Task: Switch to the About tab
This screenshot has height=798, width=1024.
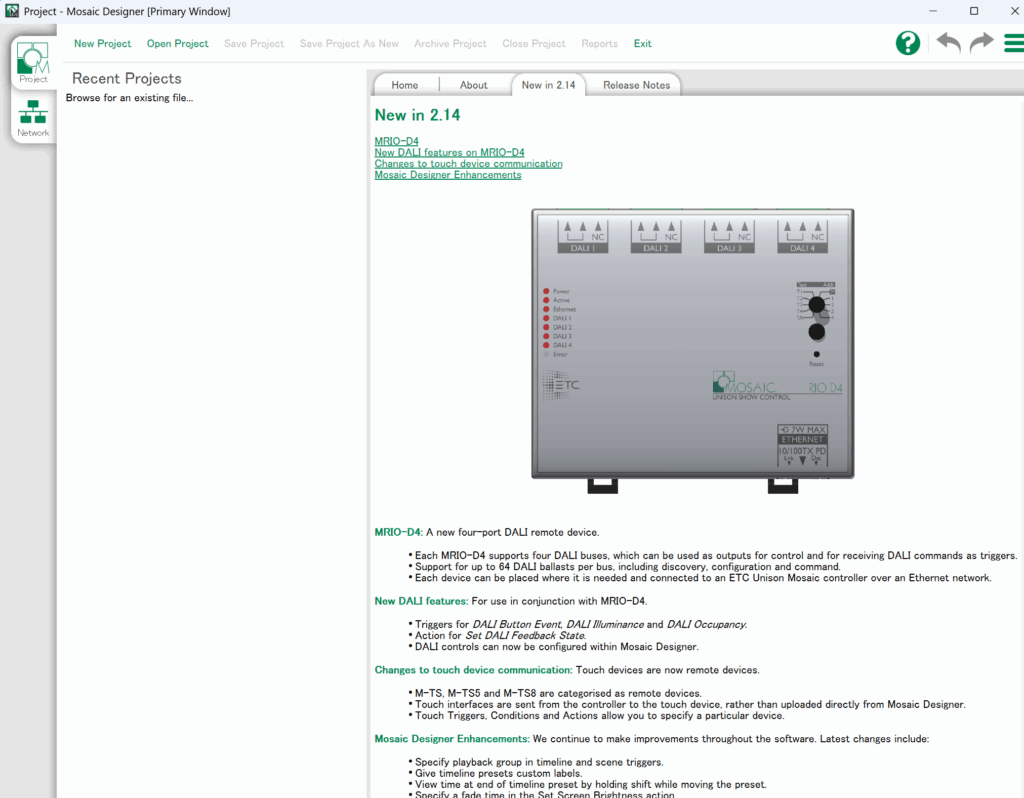Action: click(x=473, y=85)
